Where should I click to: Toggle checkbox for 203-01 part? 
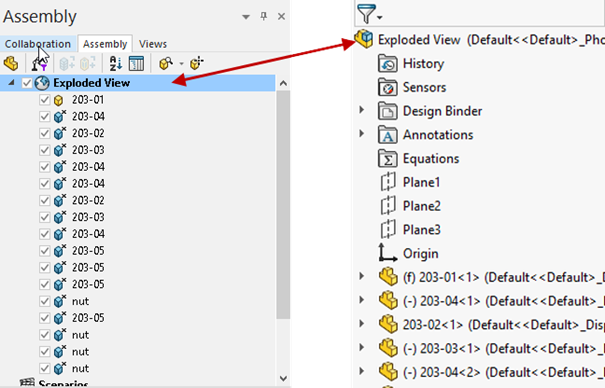[x=44, y=100]
